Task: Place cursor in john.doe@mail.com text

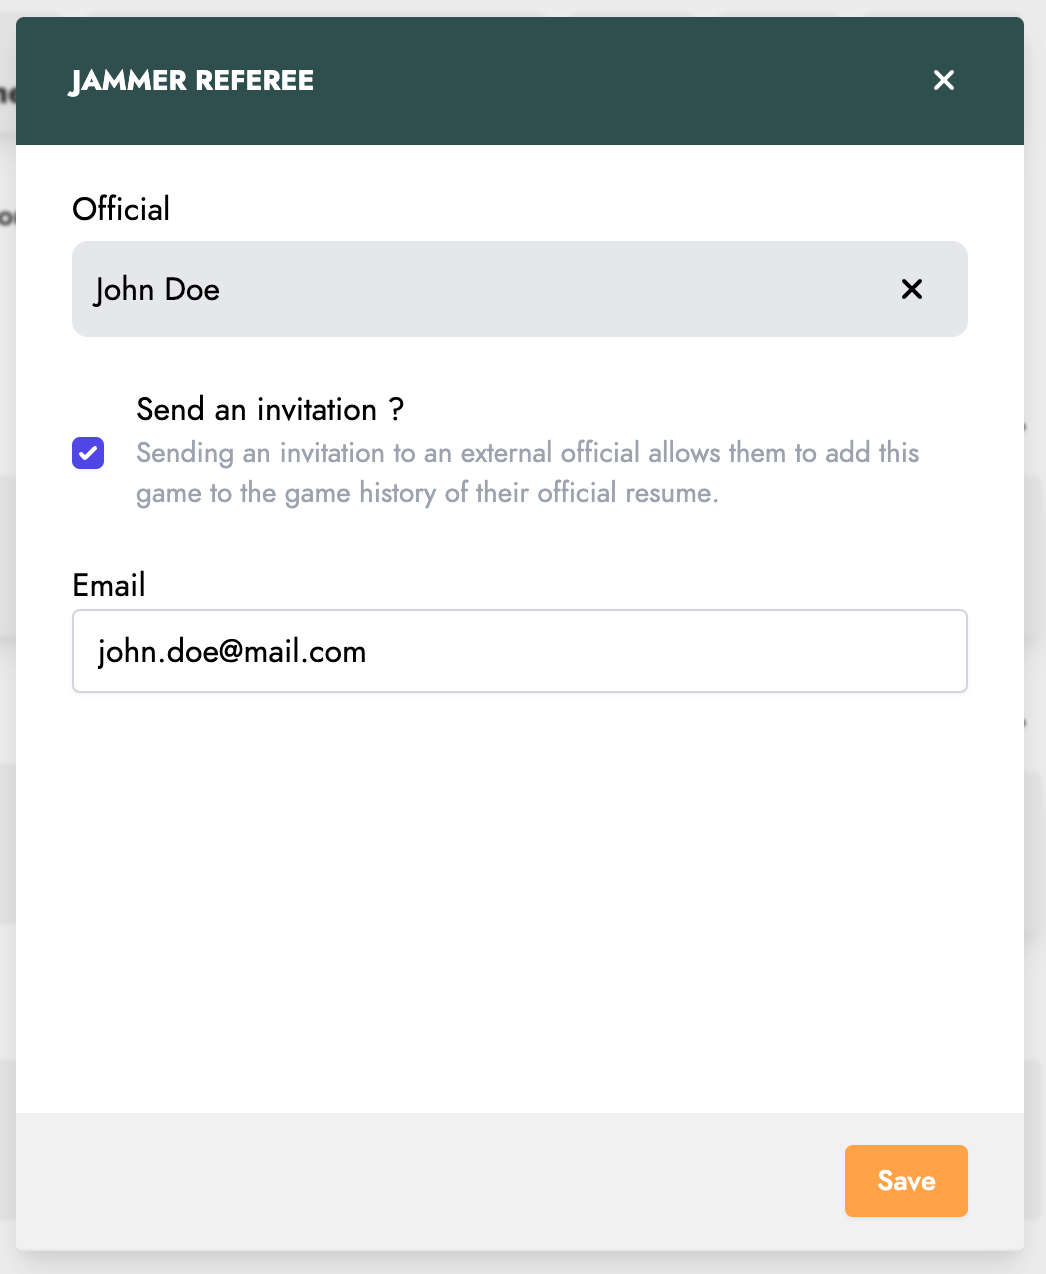Action: 232,651
